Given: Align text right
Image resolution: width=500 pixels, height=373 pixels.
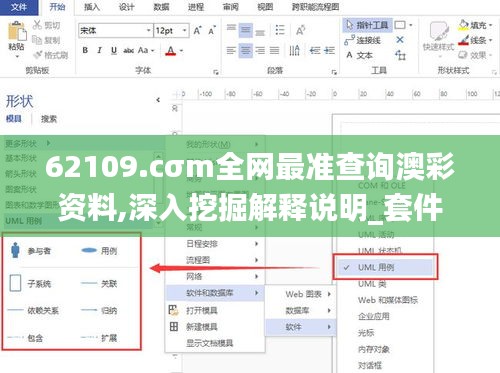Looking at the screenshot, I should pyautogui.click(x=260, y=51).
